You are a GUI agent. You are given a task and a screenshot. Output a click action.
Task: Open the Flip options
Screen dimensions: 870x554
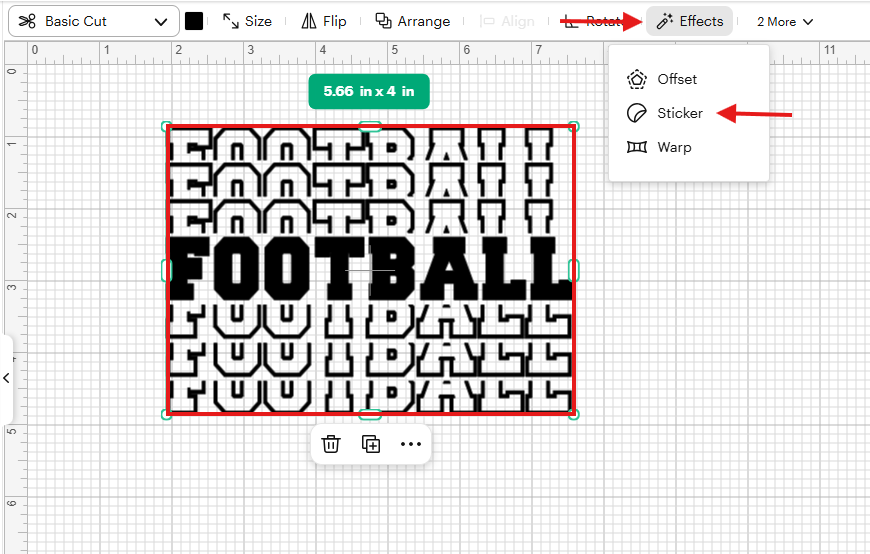click(x=323, y=22)
